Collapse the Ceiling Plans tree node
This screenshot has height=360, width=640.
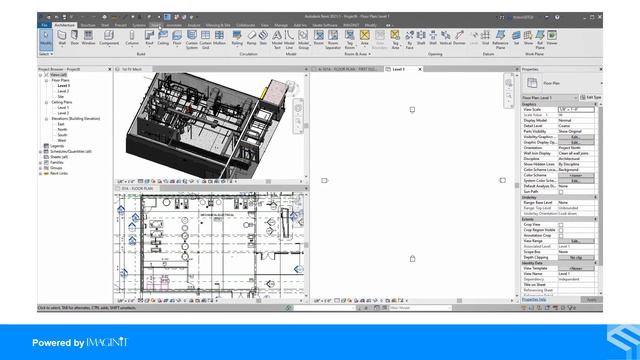click(x=47, y=102)
